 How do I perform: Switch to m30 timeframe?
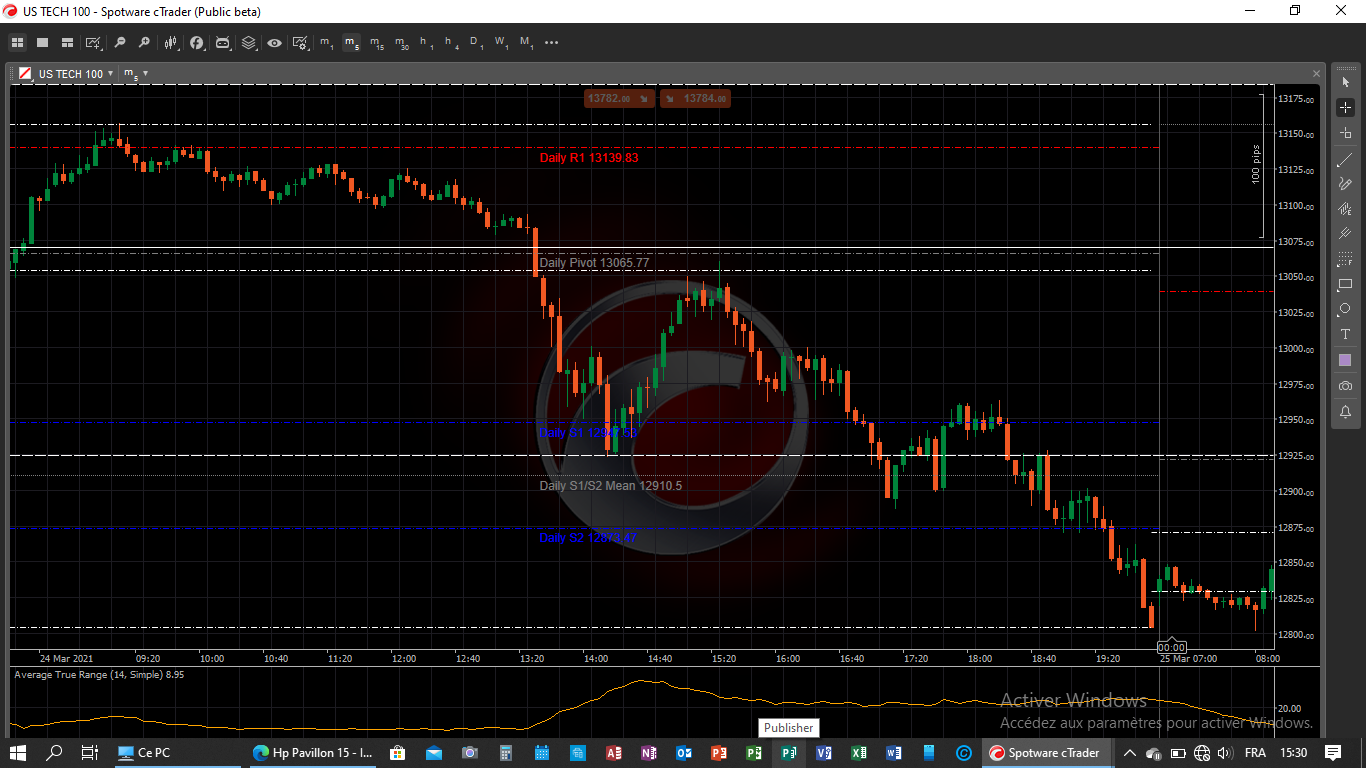point(401,43)
